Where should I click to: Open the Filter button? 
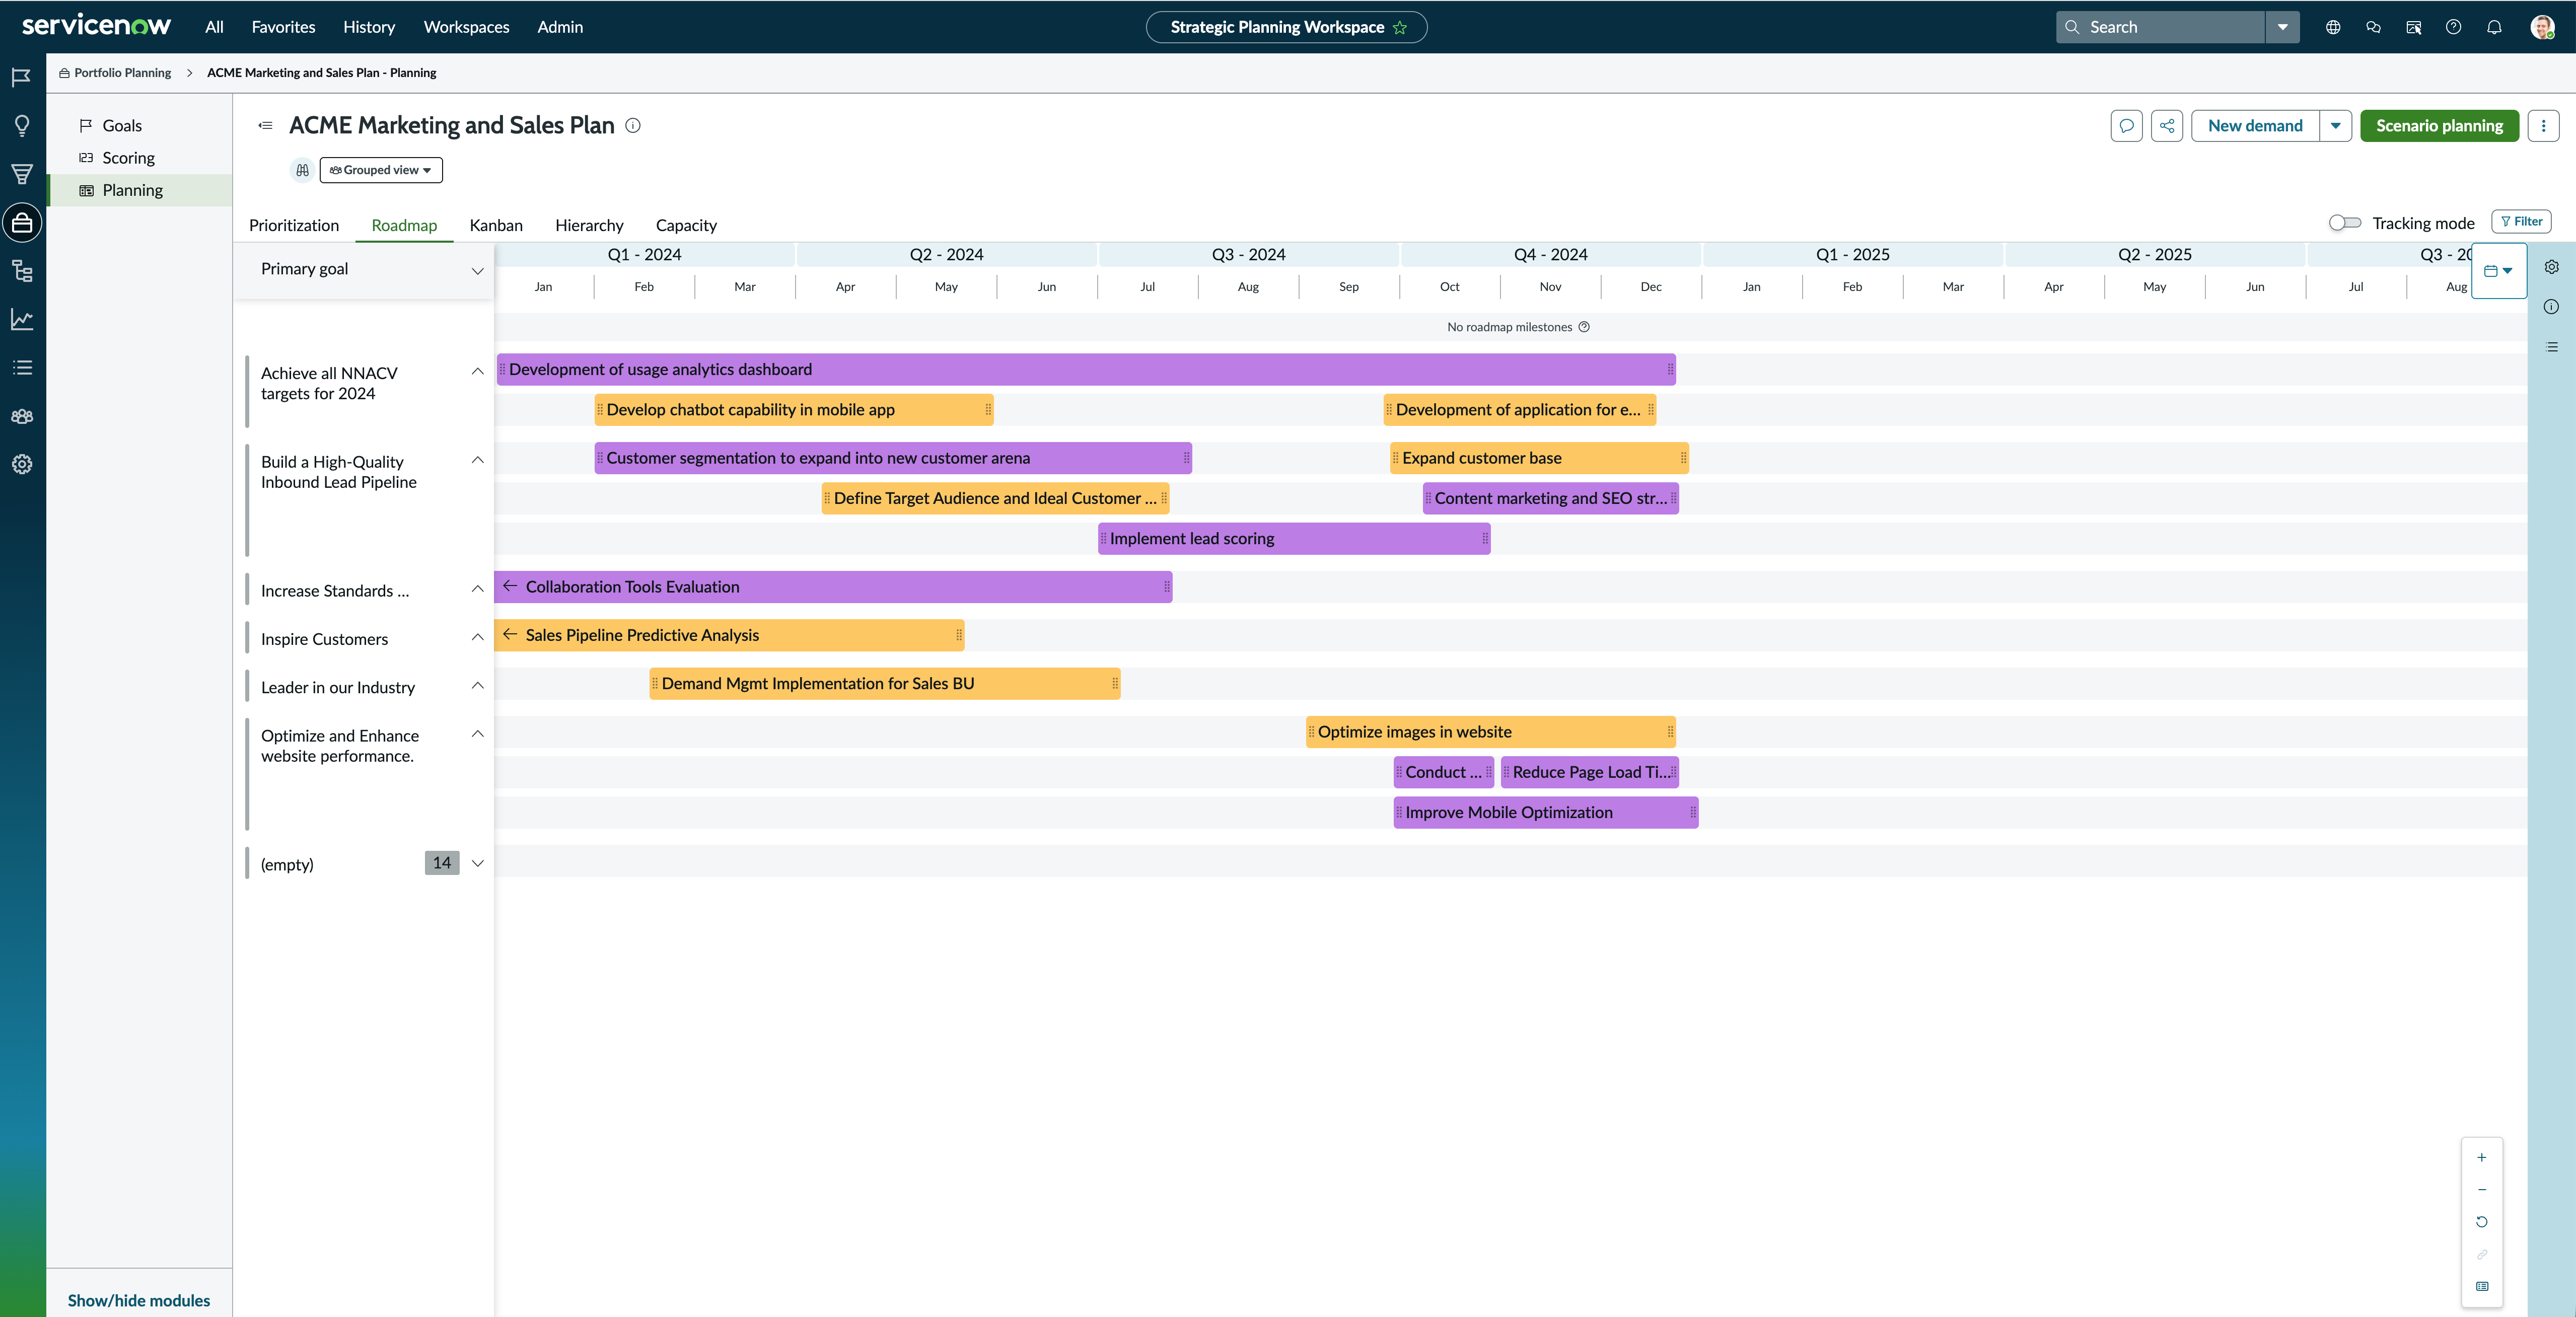(x=2521, y=222)
